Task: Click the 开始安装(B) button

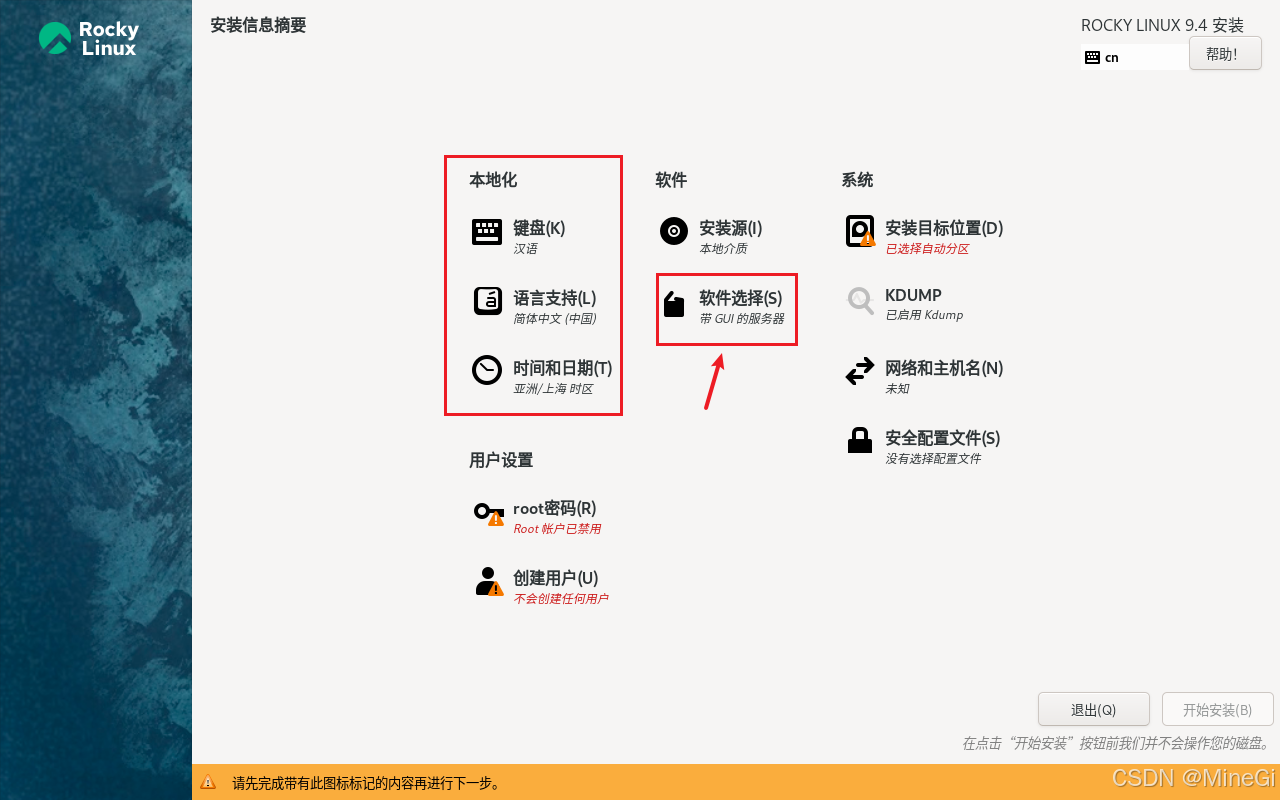Action: click(1217, 709)
